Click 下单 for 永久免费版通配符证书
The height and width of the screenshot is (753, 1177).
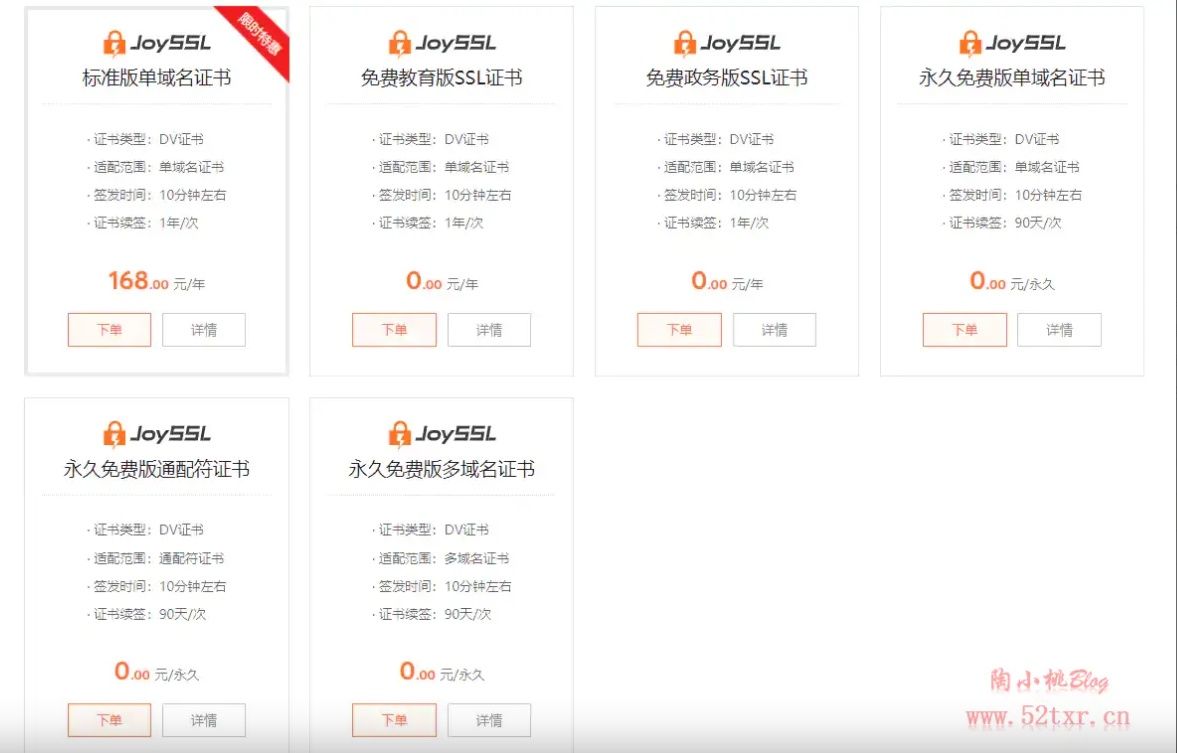[110, 720]
